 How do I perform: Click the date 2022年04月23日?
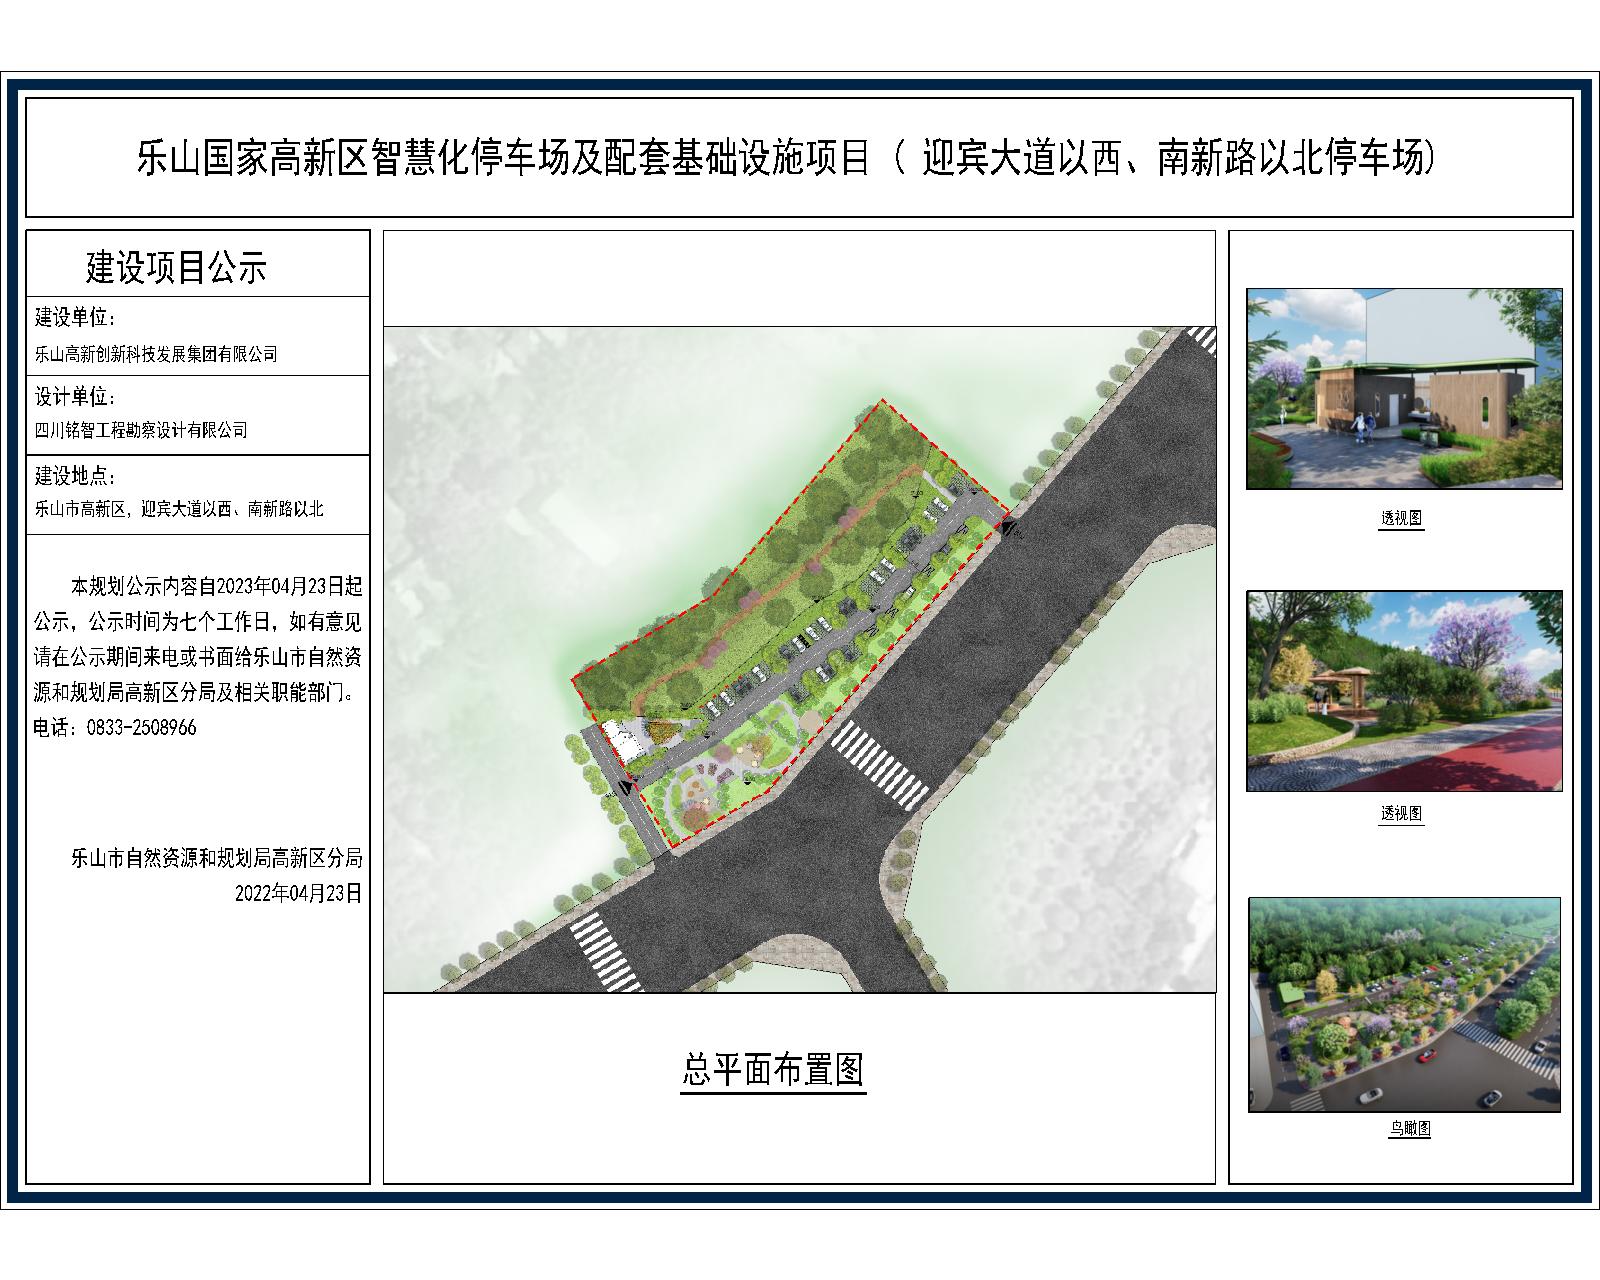[x=297, y=893]
